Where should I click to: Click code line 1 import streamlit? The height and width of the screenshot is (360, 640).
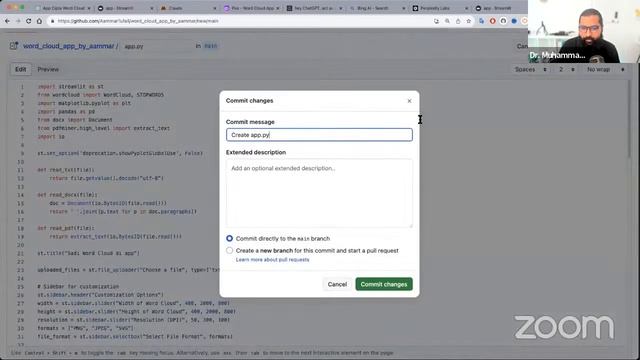click(71, 87)
